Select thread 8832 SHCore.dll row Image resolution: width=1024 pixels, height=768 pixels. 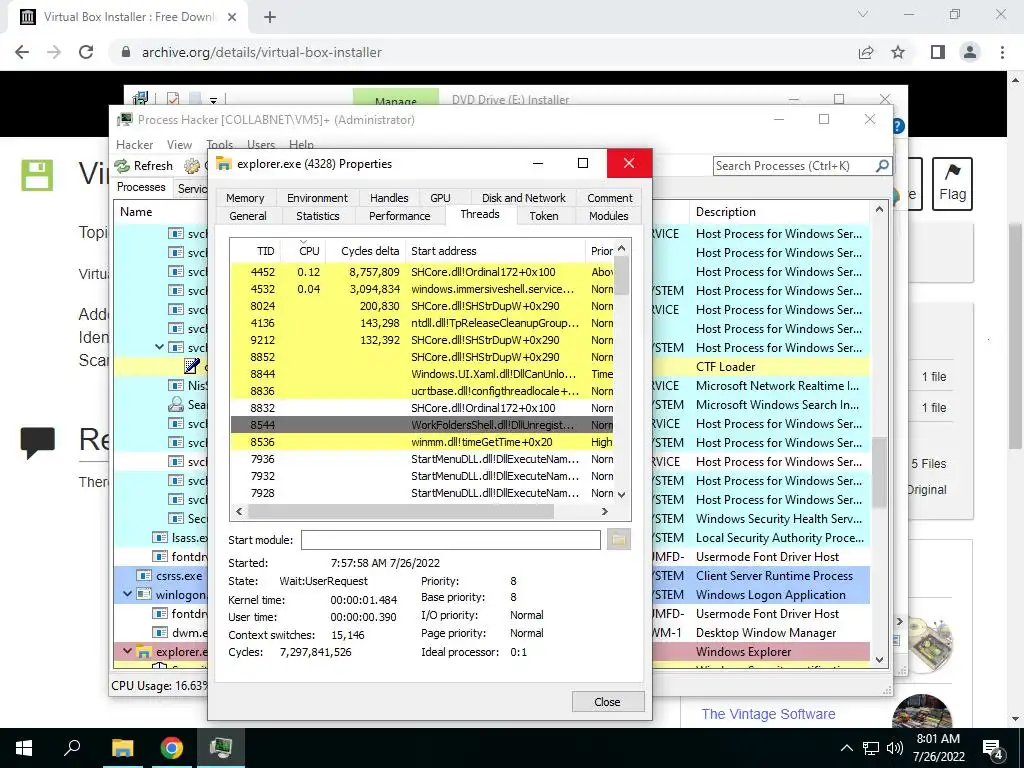click(422, 408)
